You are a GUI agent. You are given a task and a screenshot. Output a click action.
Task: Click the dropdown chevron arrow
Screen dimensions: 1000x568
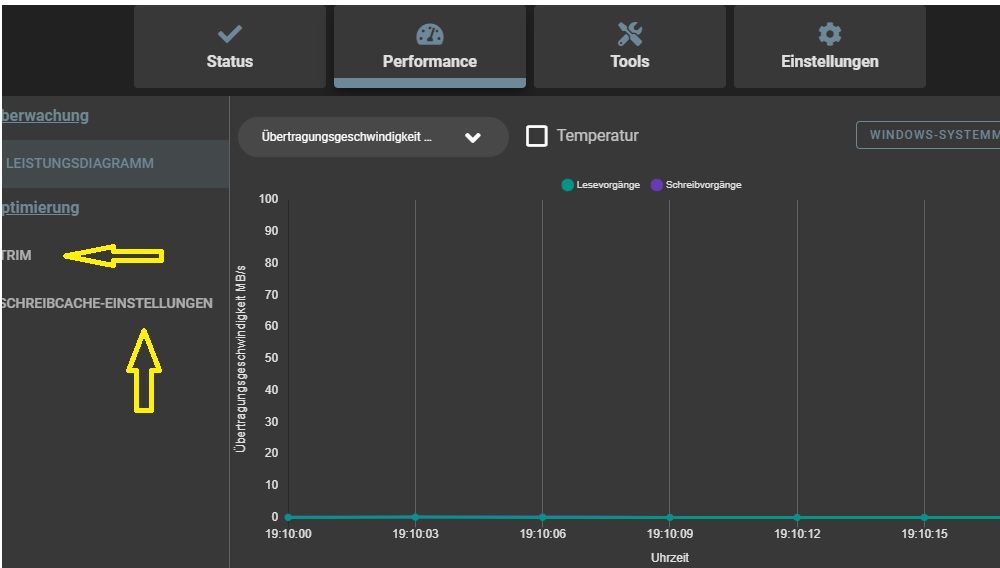[473, 138]
